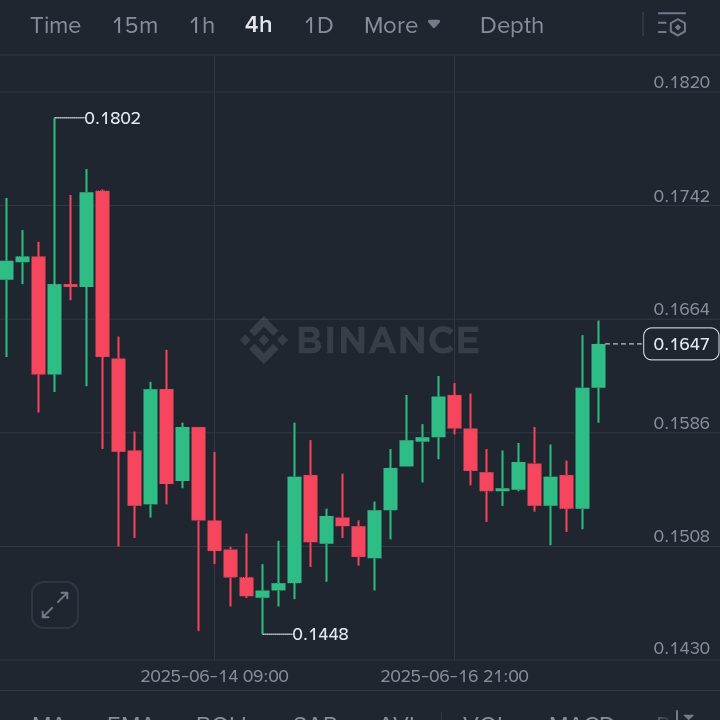
Task: Enable the SAR indicator
Action: tap(313, 715)
